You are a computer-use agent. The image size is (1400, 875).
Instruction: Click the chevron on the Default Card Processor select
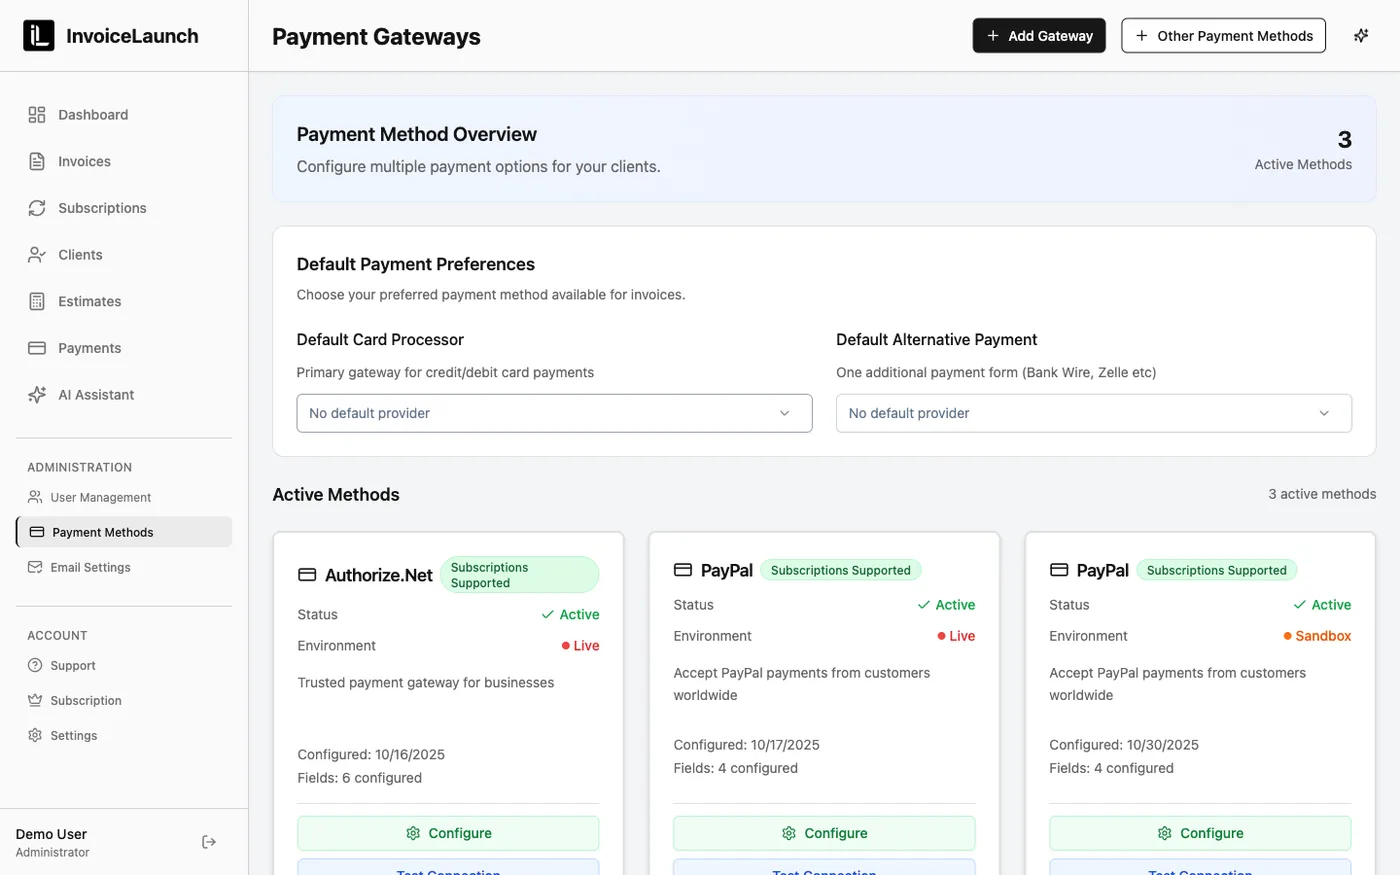[x=785, y=413]
